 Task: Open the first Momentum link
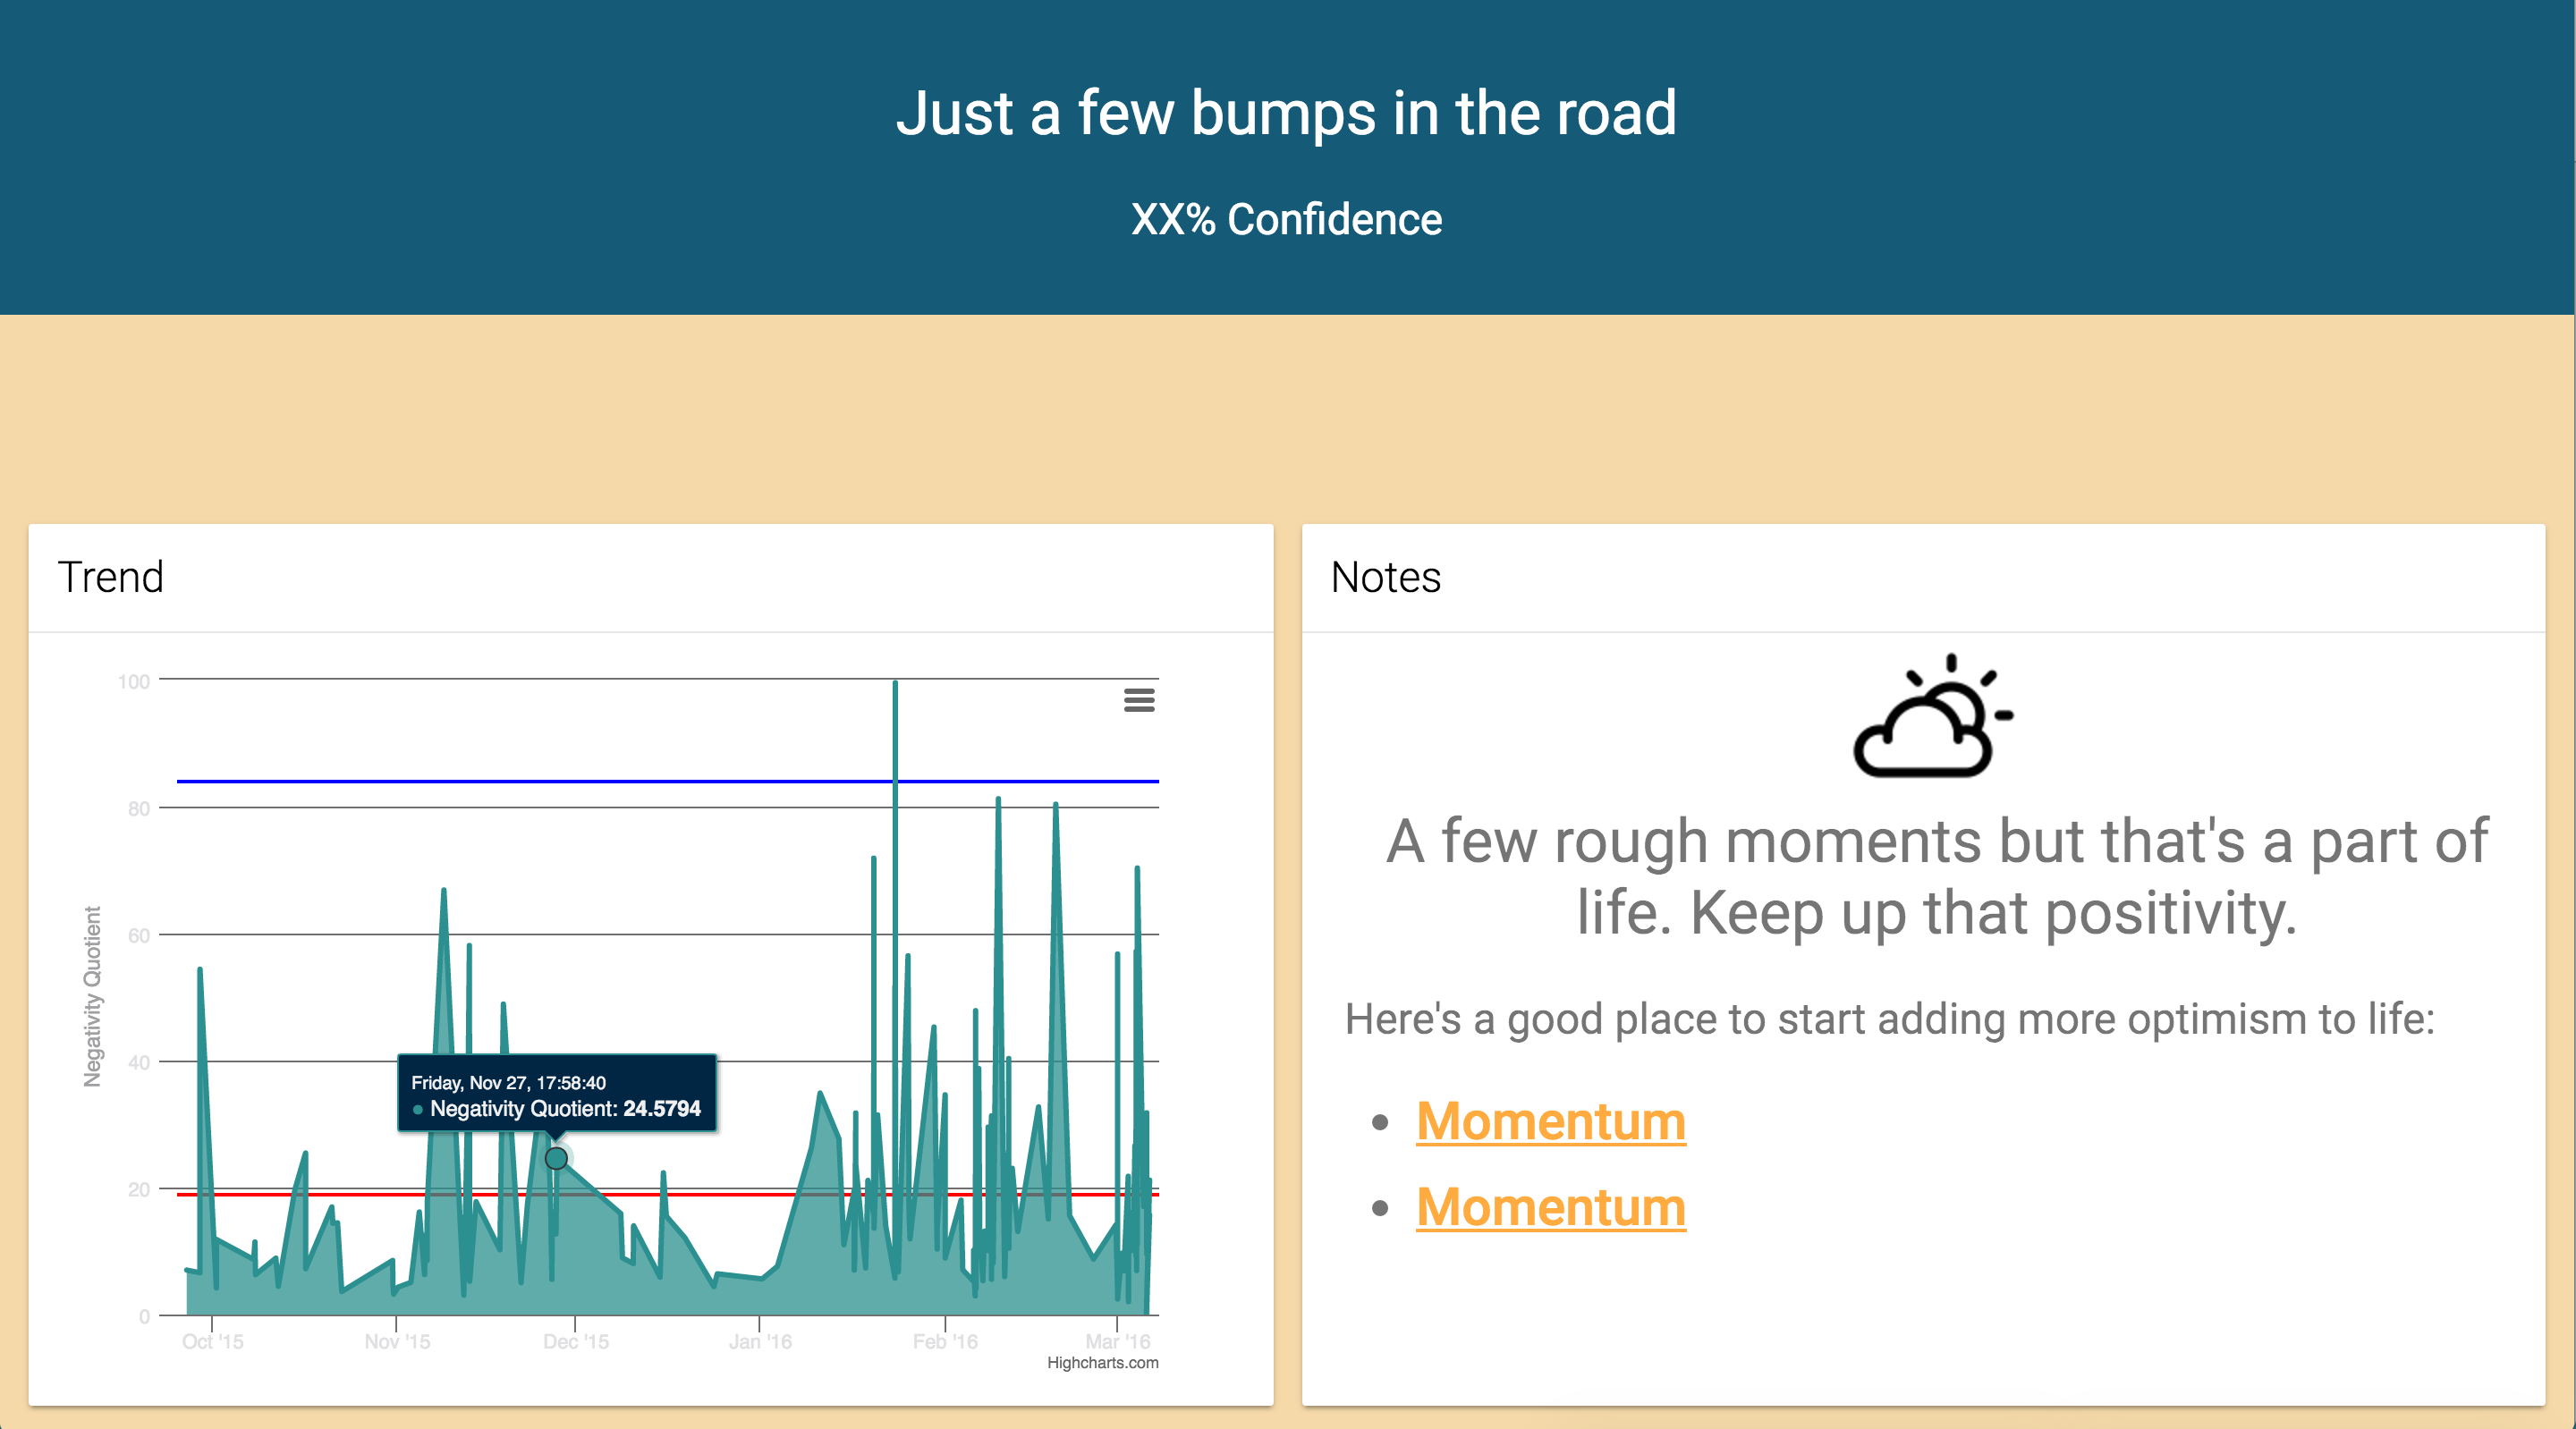(x=1550, y=1121)
